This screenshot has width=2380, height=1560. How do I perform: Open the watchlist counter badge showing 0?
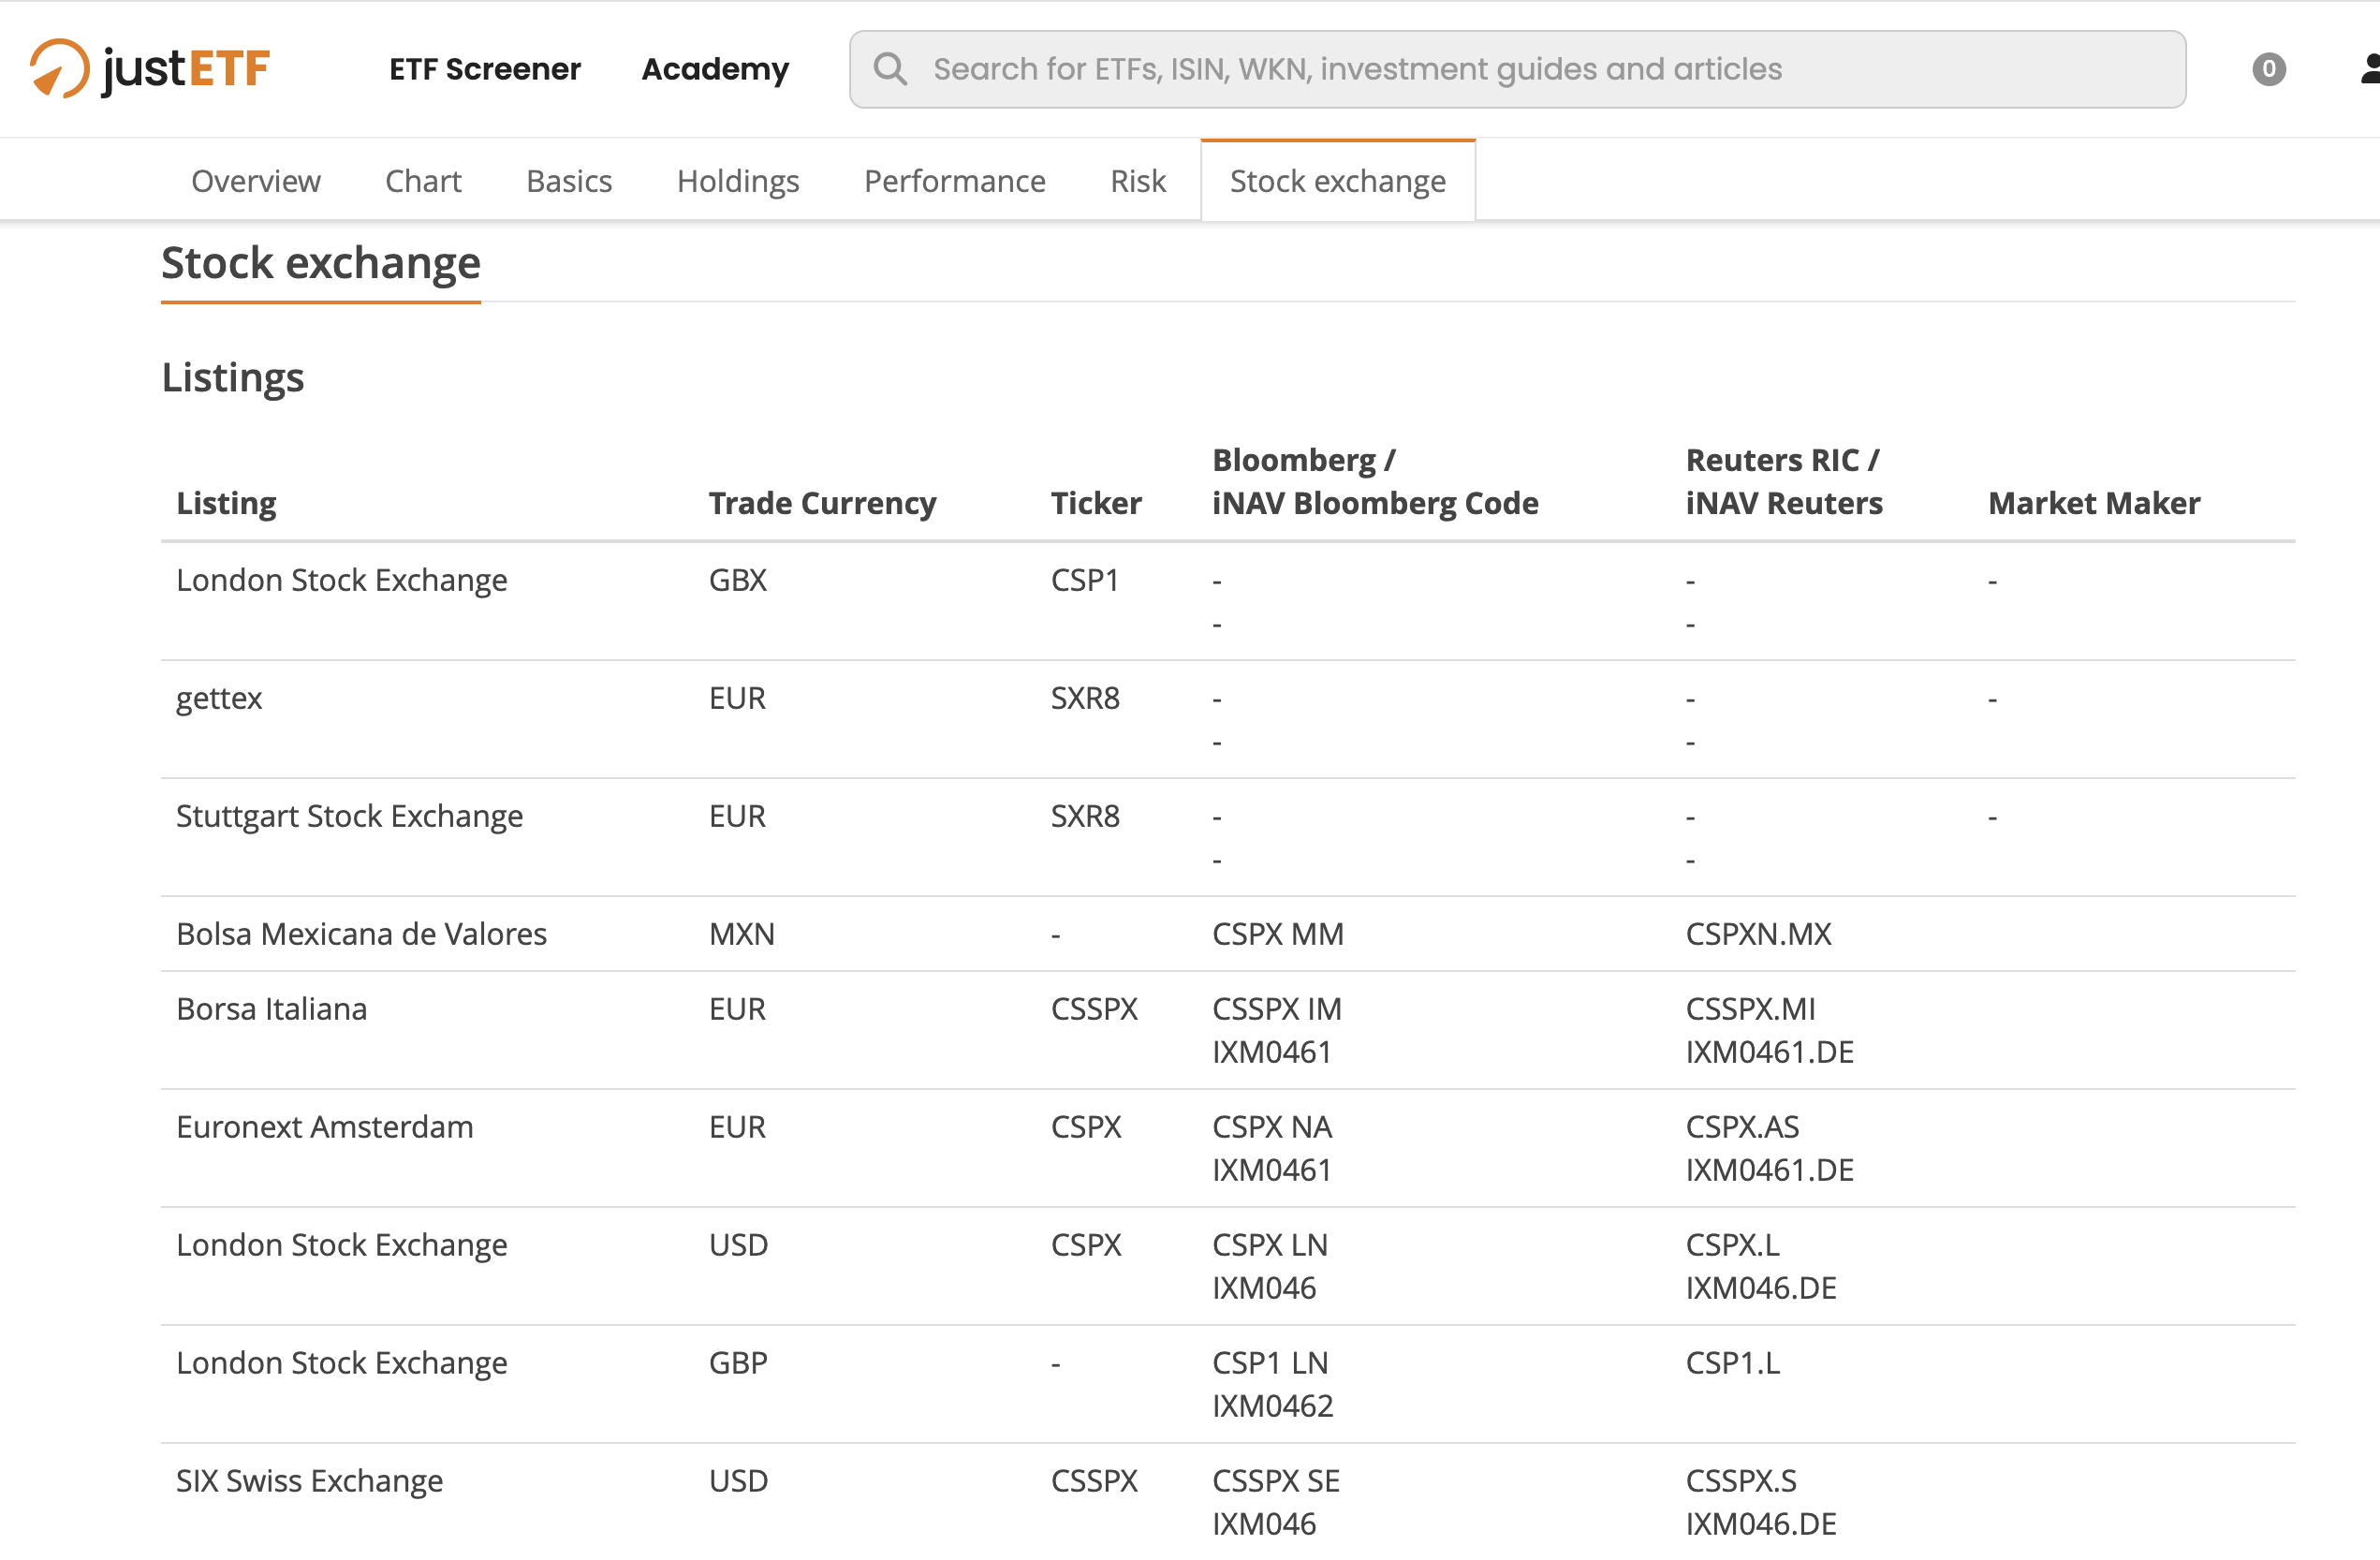coord(2269,69)
